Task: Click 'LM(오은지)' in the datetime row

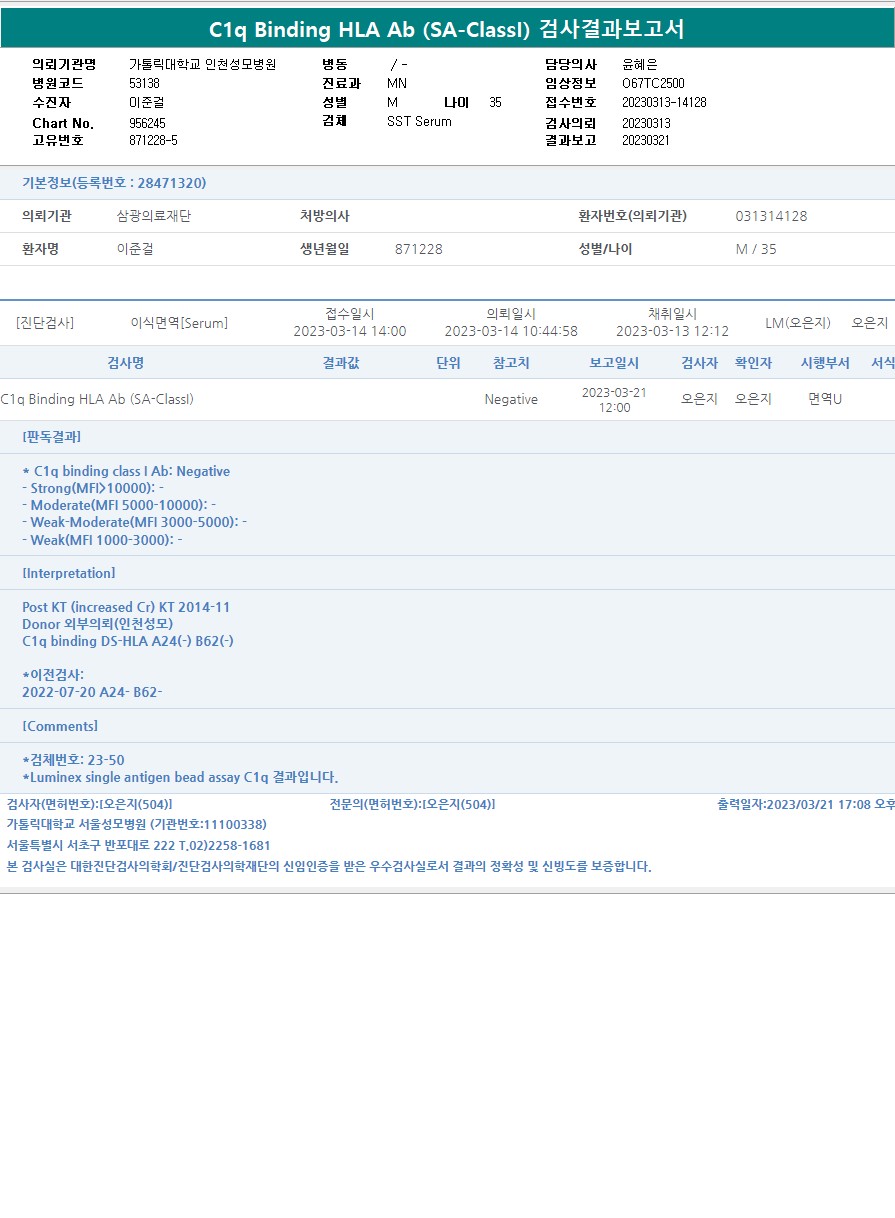Action: pos(798,323)
